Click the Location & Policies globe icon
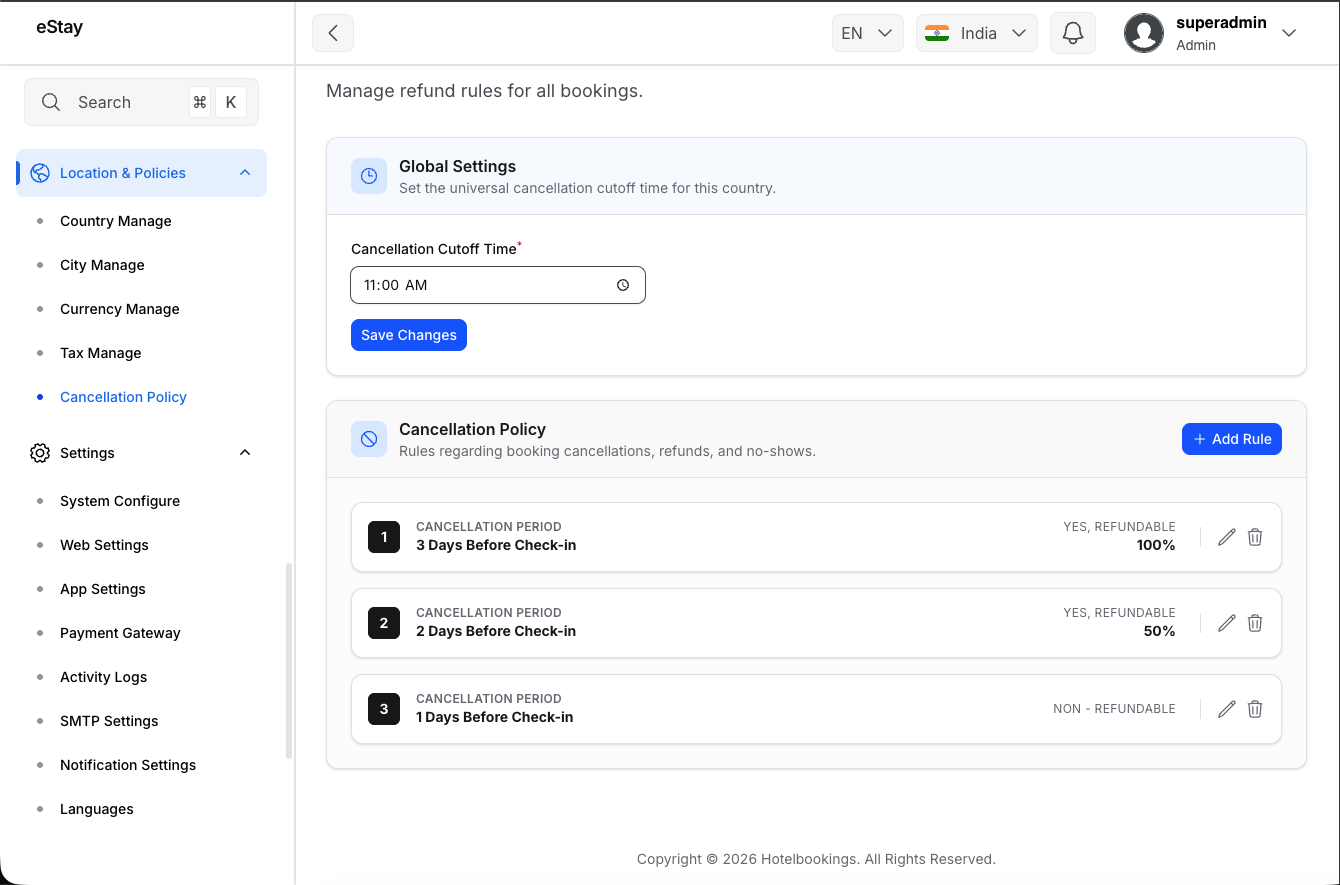 [x=40, y=173]
